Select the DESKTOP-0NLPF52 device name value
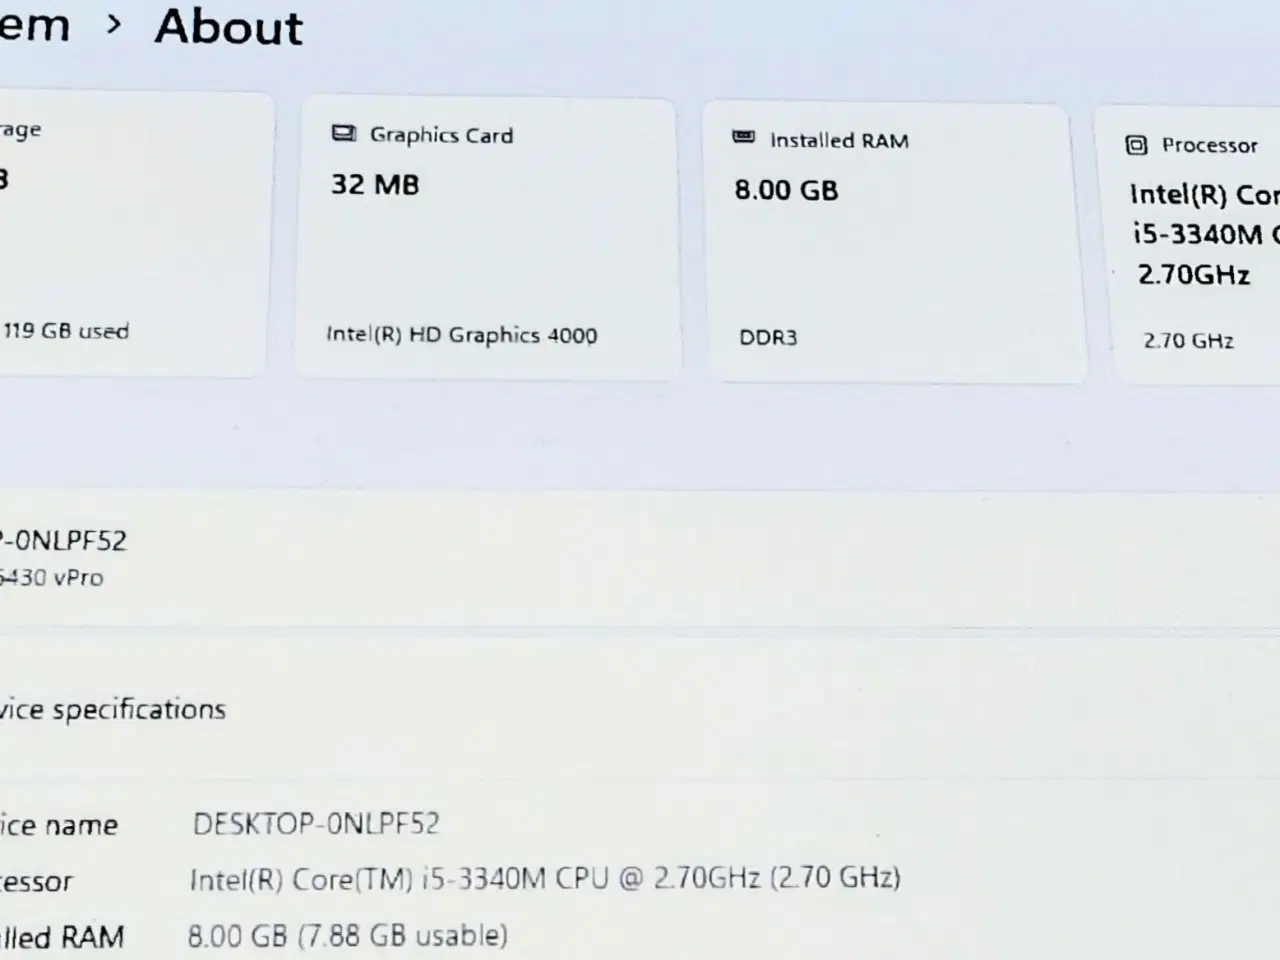The image size is (1280, 960). tap(316, 824)
